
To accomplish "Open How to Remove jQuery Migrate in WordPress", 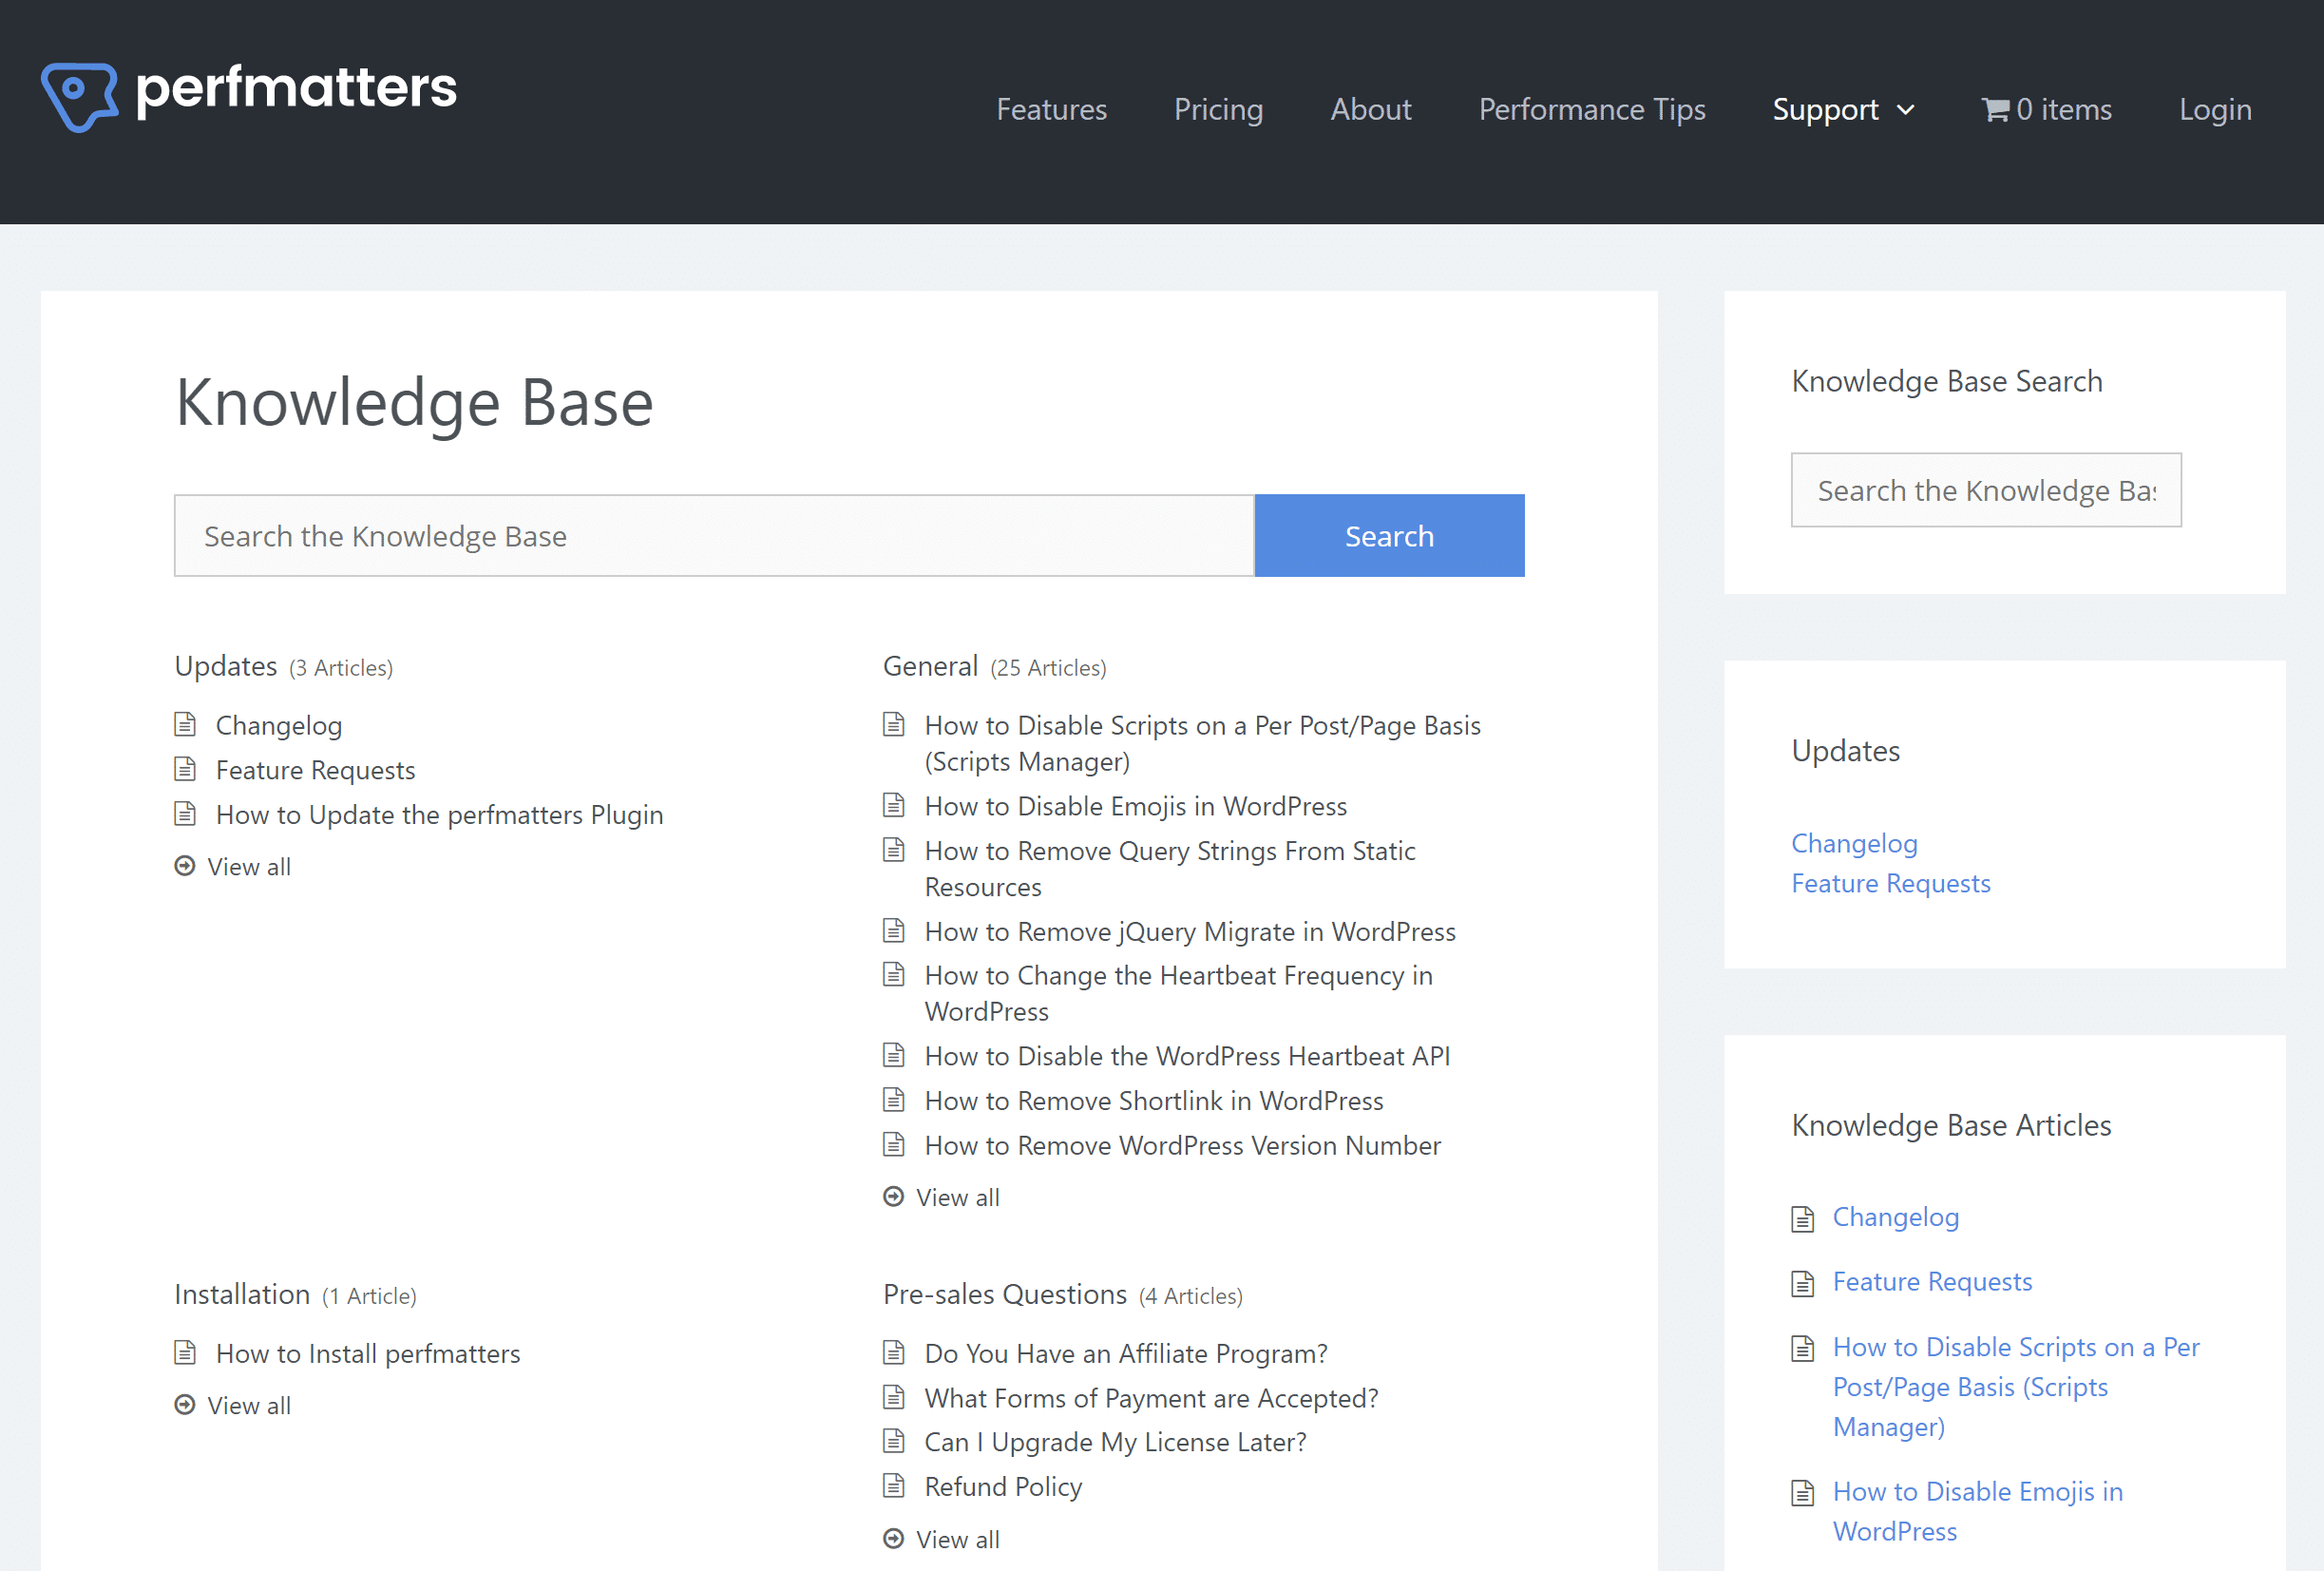I will (x=1191, y=929).
